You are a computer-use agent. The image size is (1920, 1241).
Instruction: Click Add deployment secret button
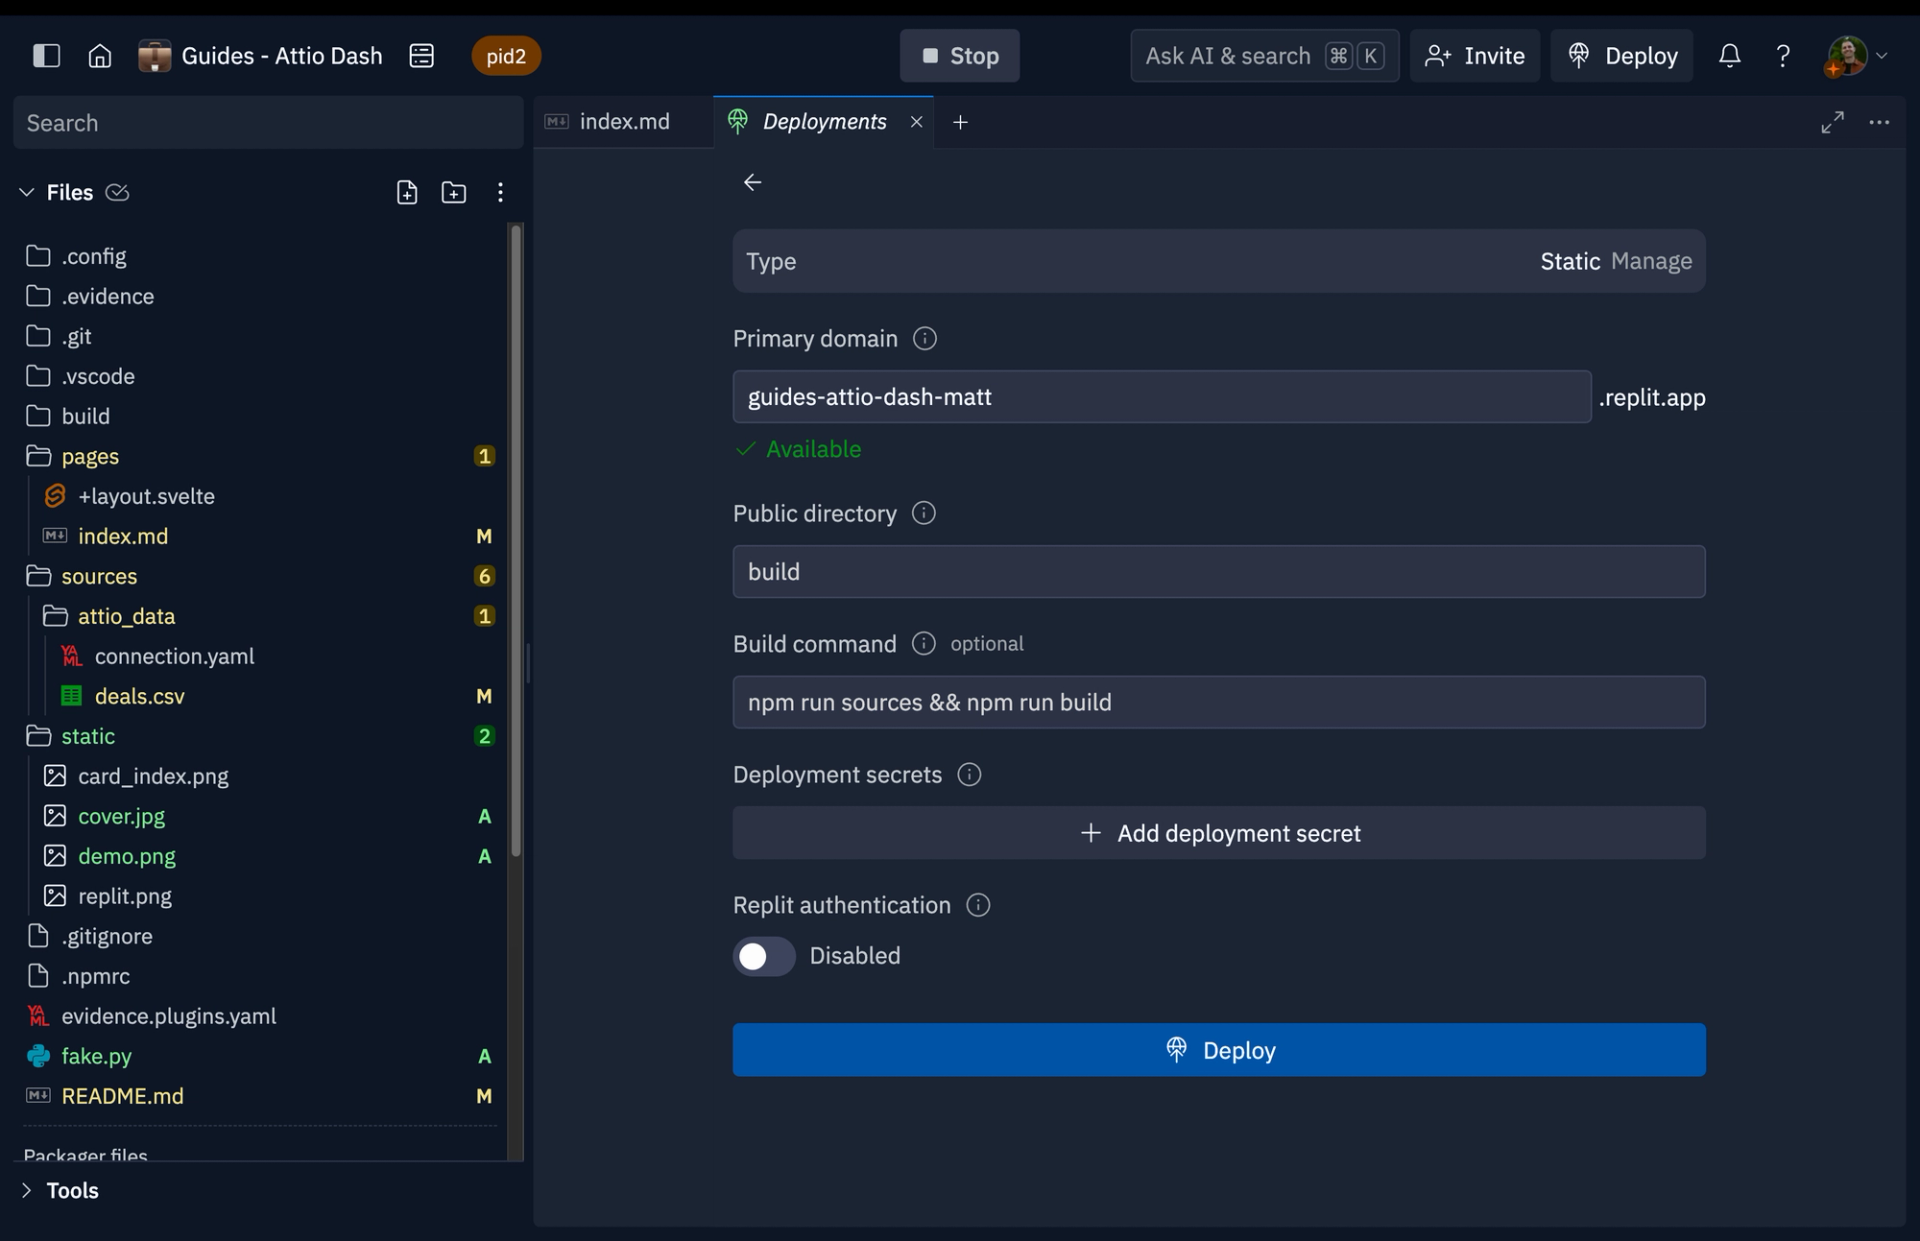1219,832
